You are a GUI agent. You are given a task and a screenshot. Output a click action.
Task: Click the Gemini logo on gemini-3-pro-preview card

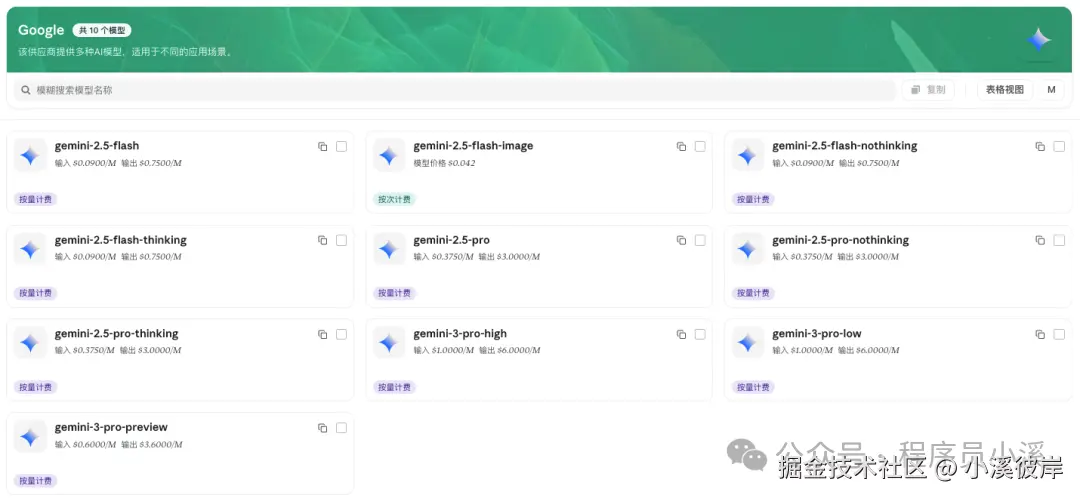point(30,437)
